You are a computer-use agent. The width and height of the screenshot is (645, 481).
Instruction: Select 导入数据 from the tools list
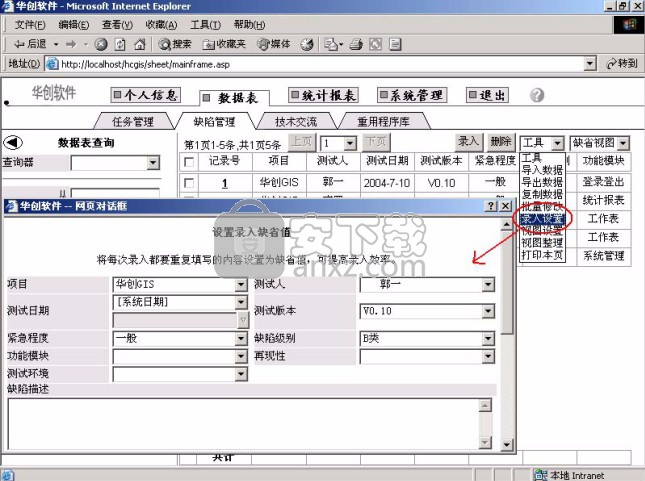pos(542,170)
